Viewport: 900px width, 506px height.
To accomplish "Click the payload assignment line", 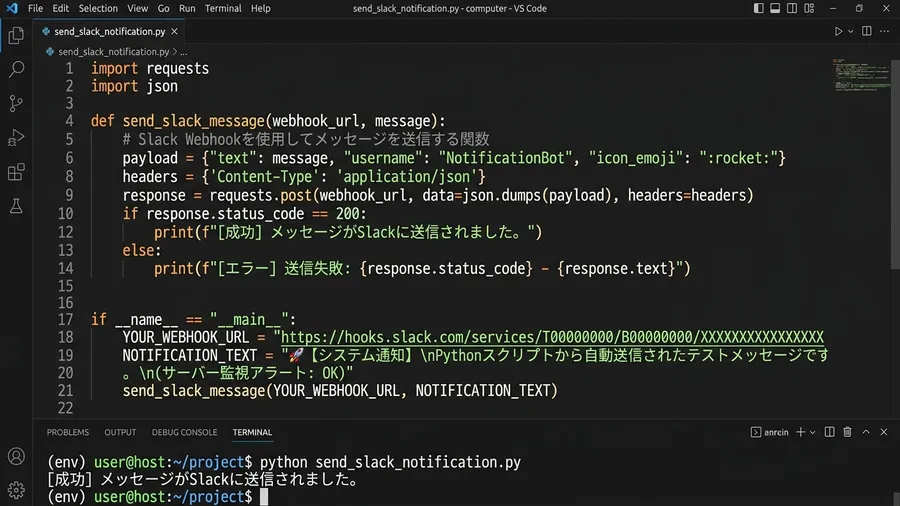I will tap(453, 158).
